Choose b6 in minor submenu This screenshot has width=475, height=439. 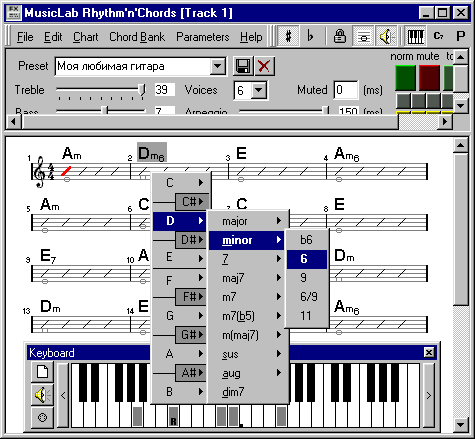point(307,240)
